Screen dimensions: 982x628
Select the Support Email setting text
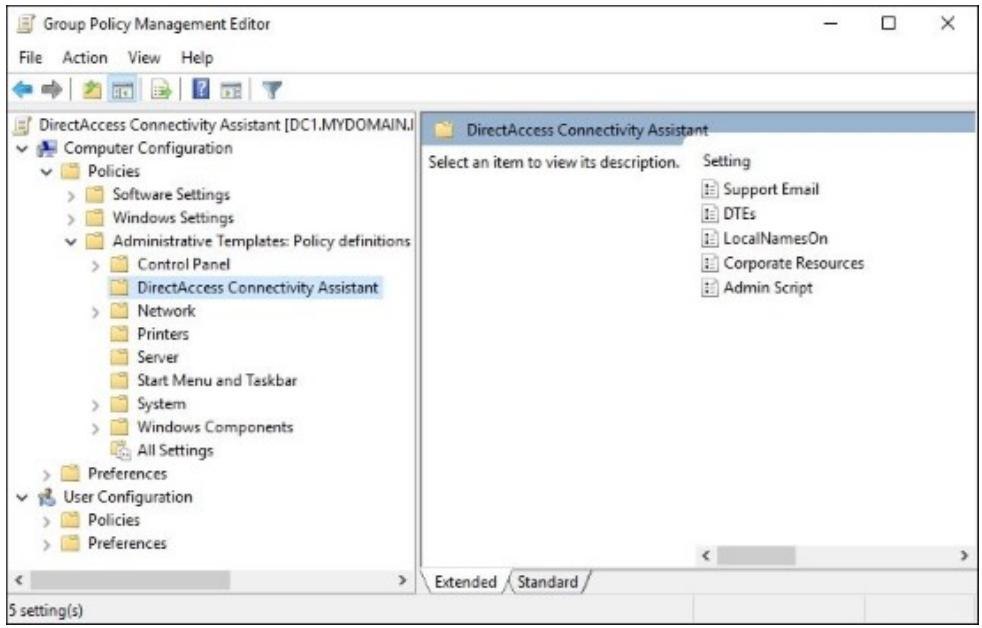tap(771, 189)
